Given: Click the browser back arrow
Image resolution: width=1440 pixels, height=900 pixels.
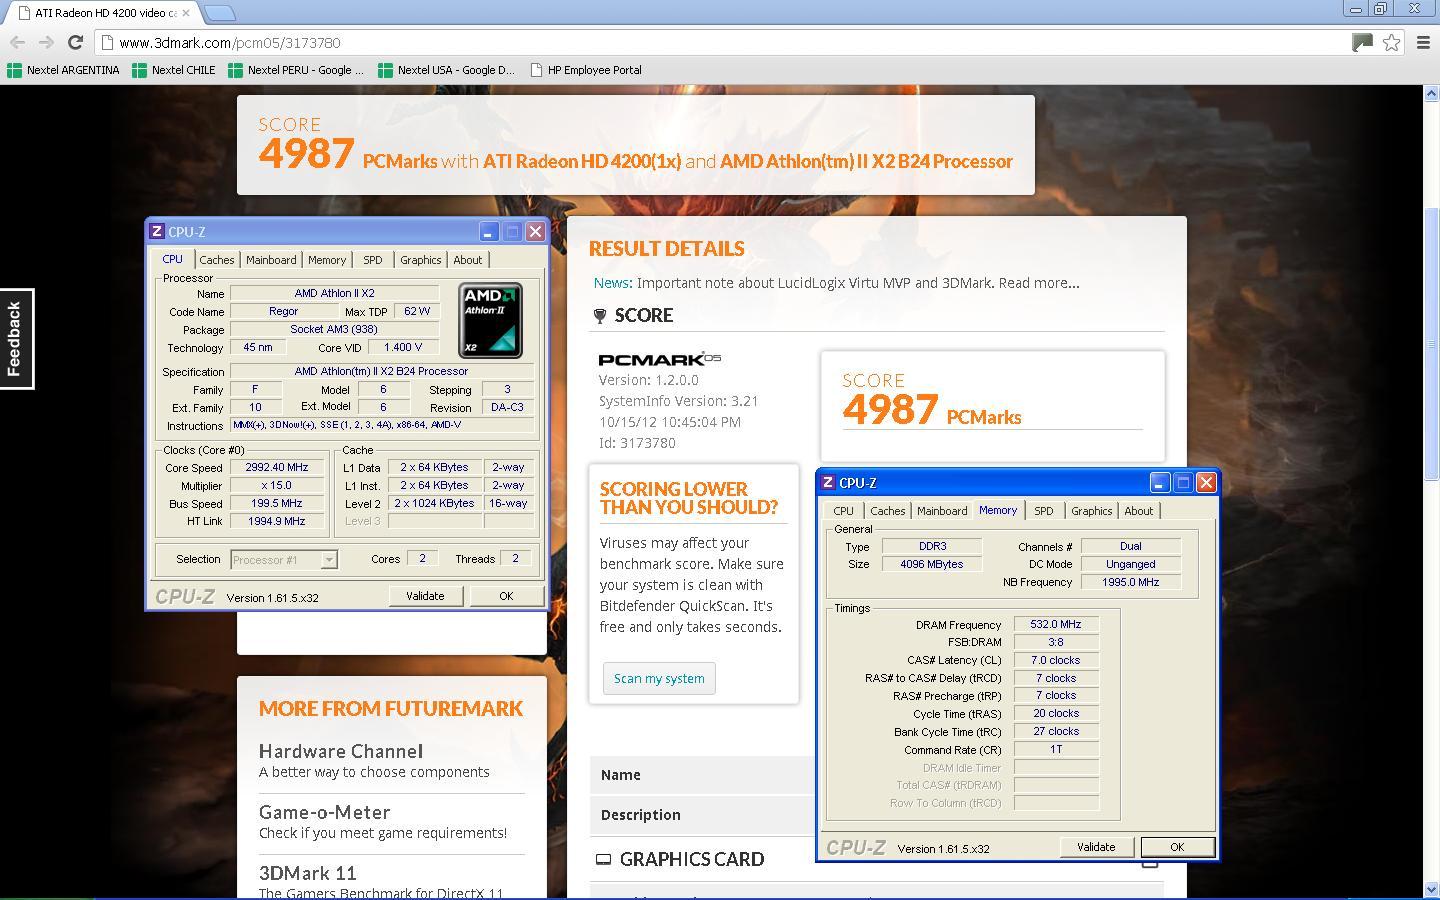Looking at the screenshot, I should pos(17,42).
